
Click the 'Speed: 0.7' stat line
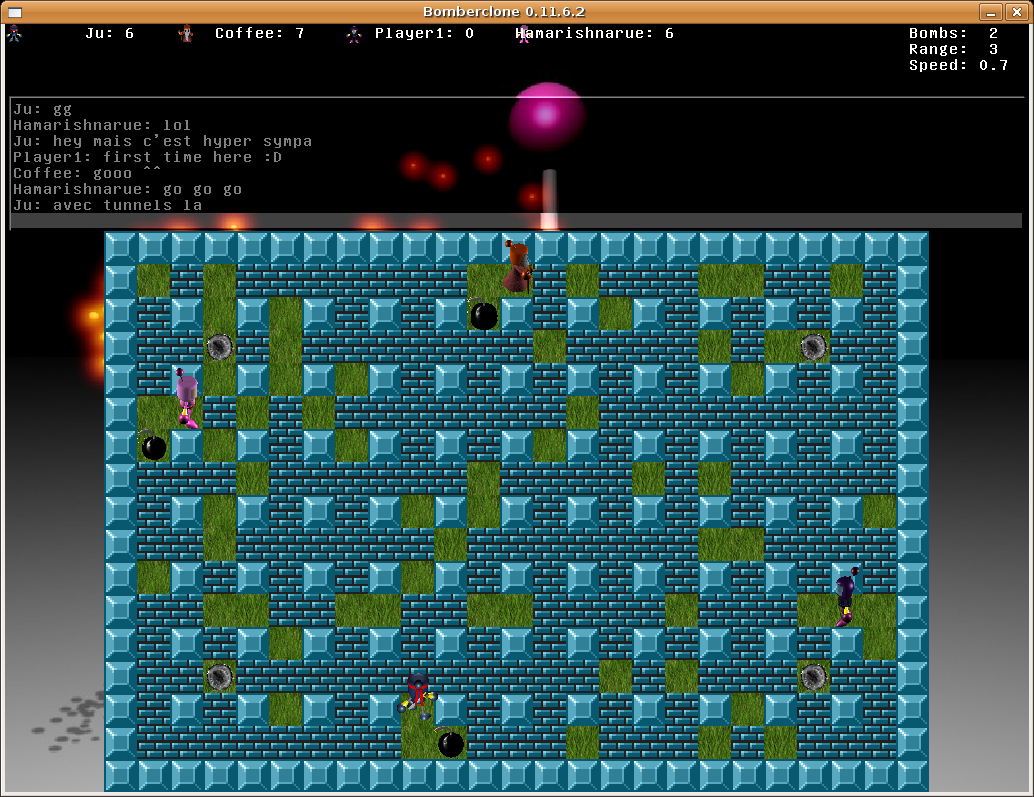pyautogui.click(x=958, y=65)
